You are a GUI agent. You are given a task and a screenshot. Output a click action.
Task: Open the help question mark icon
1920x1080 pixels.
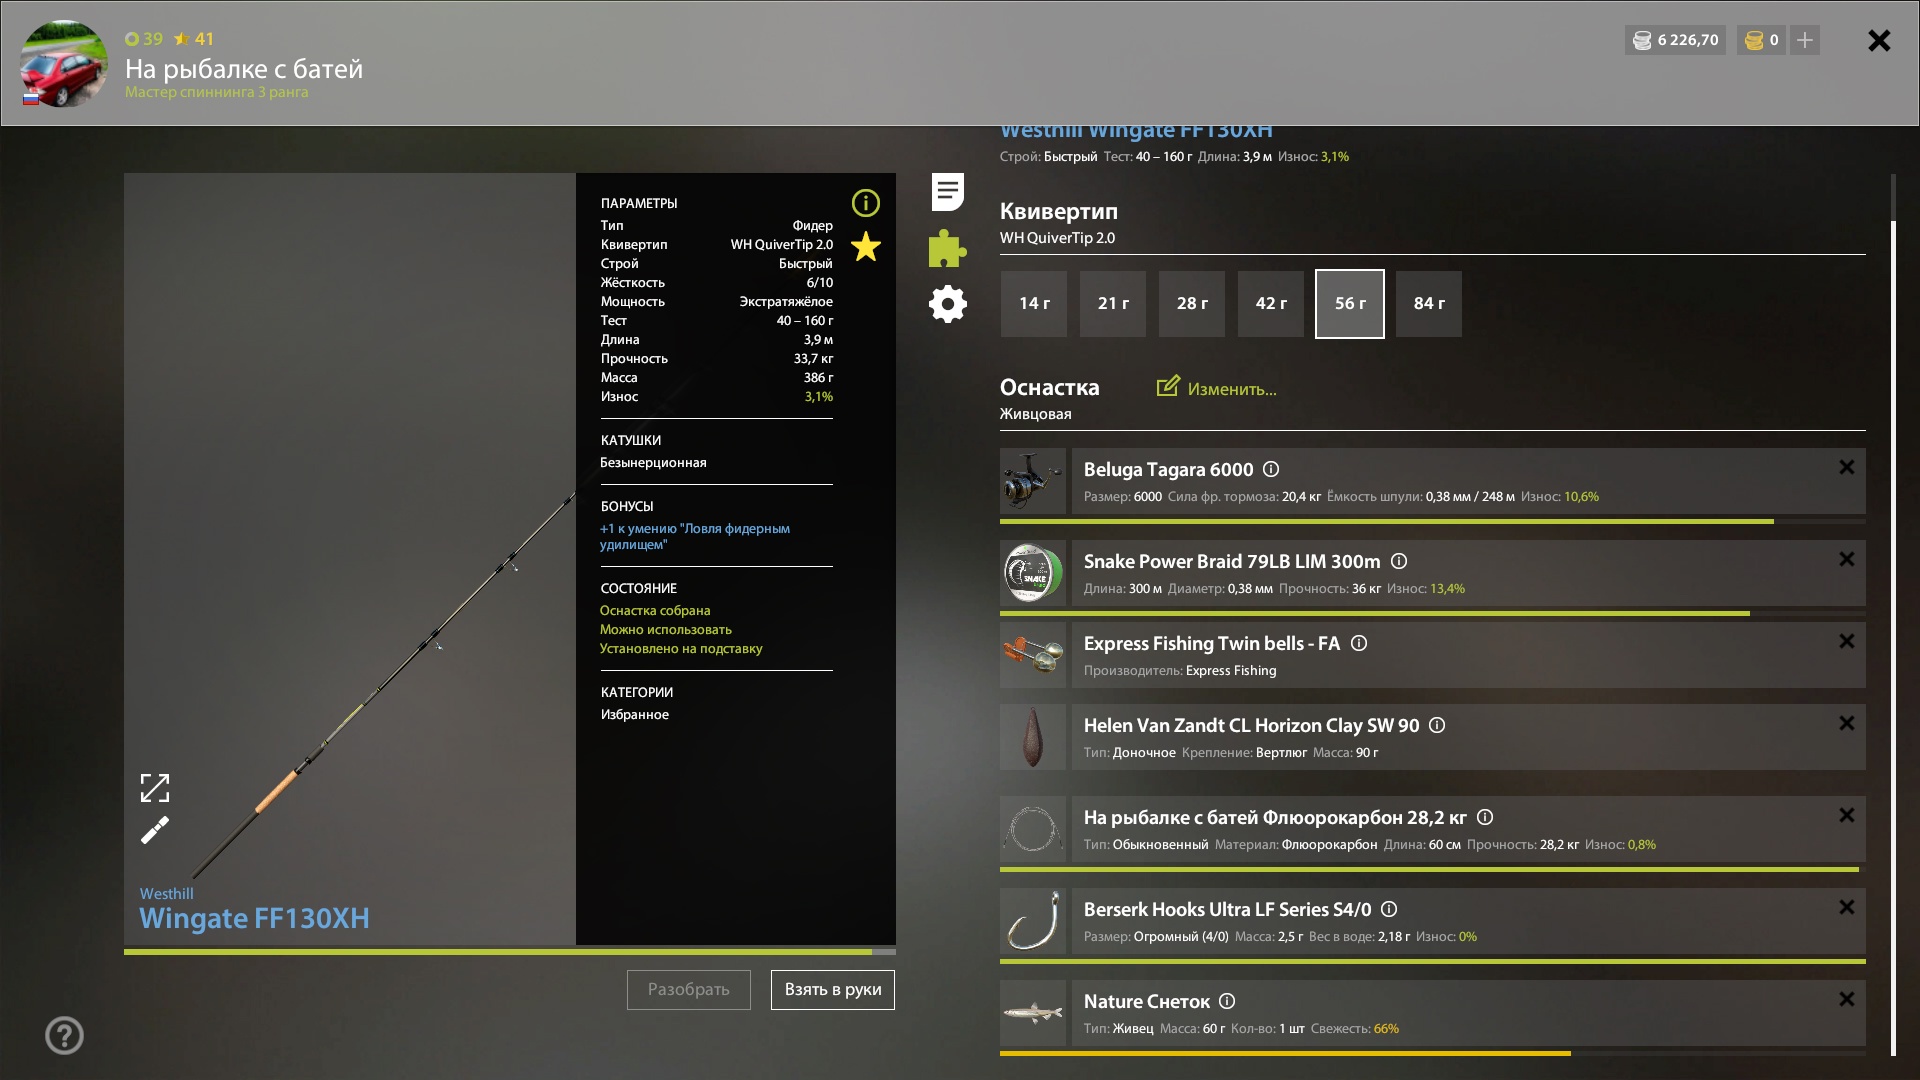(x=64, y=1035)
